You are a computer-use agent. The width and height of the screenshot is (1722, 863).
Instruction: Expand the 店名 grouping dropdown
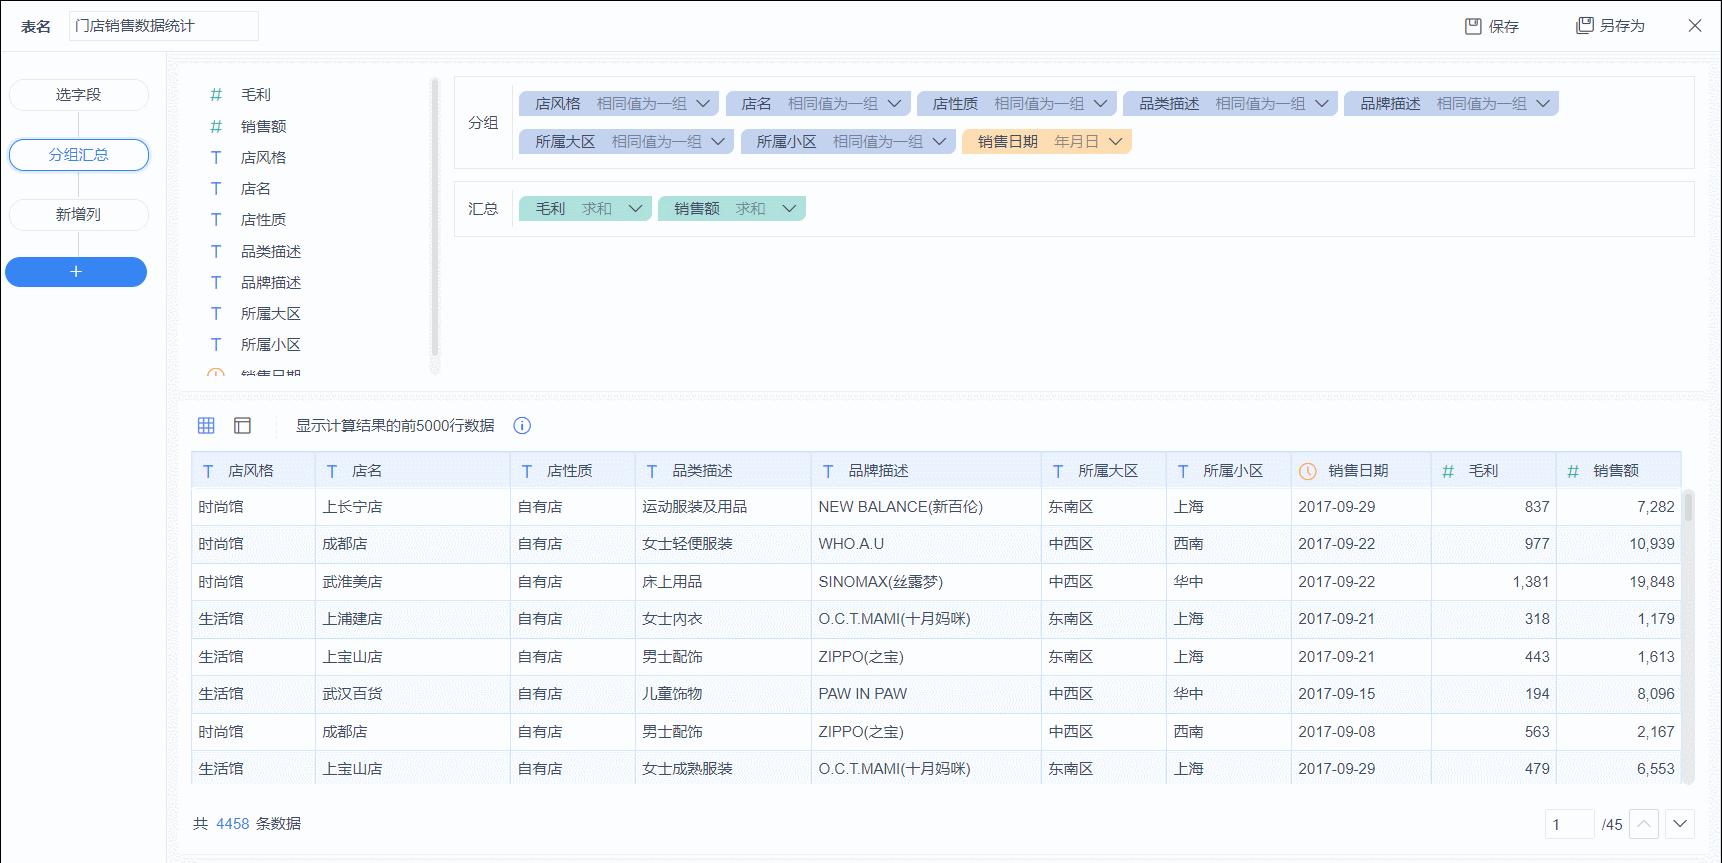point(894,104)
